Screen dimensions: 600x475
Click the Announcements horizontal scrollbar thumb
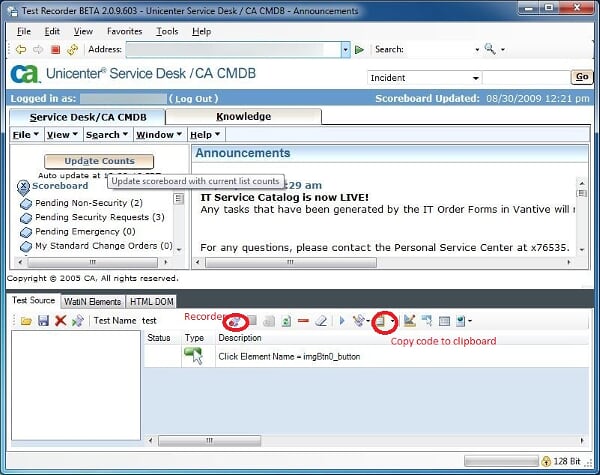point(291,263)
